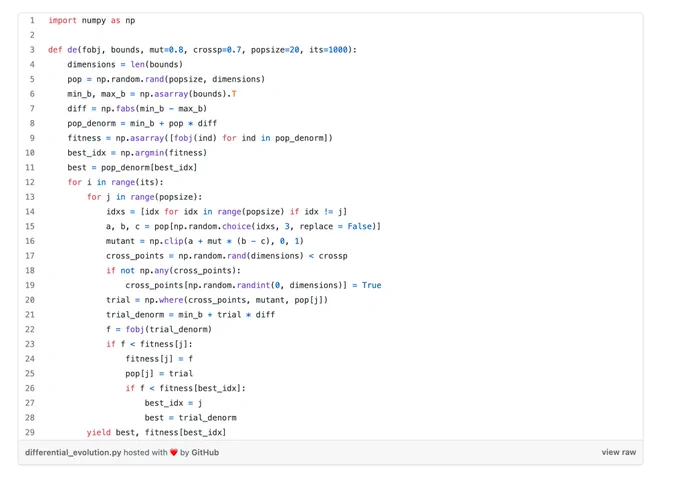Select line number 3
Viewport: 680px width, 477px height.
click(32, 50)
